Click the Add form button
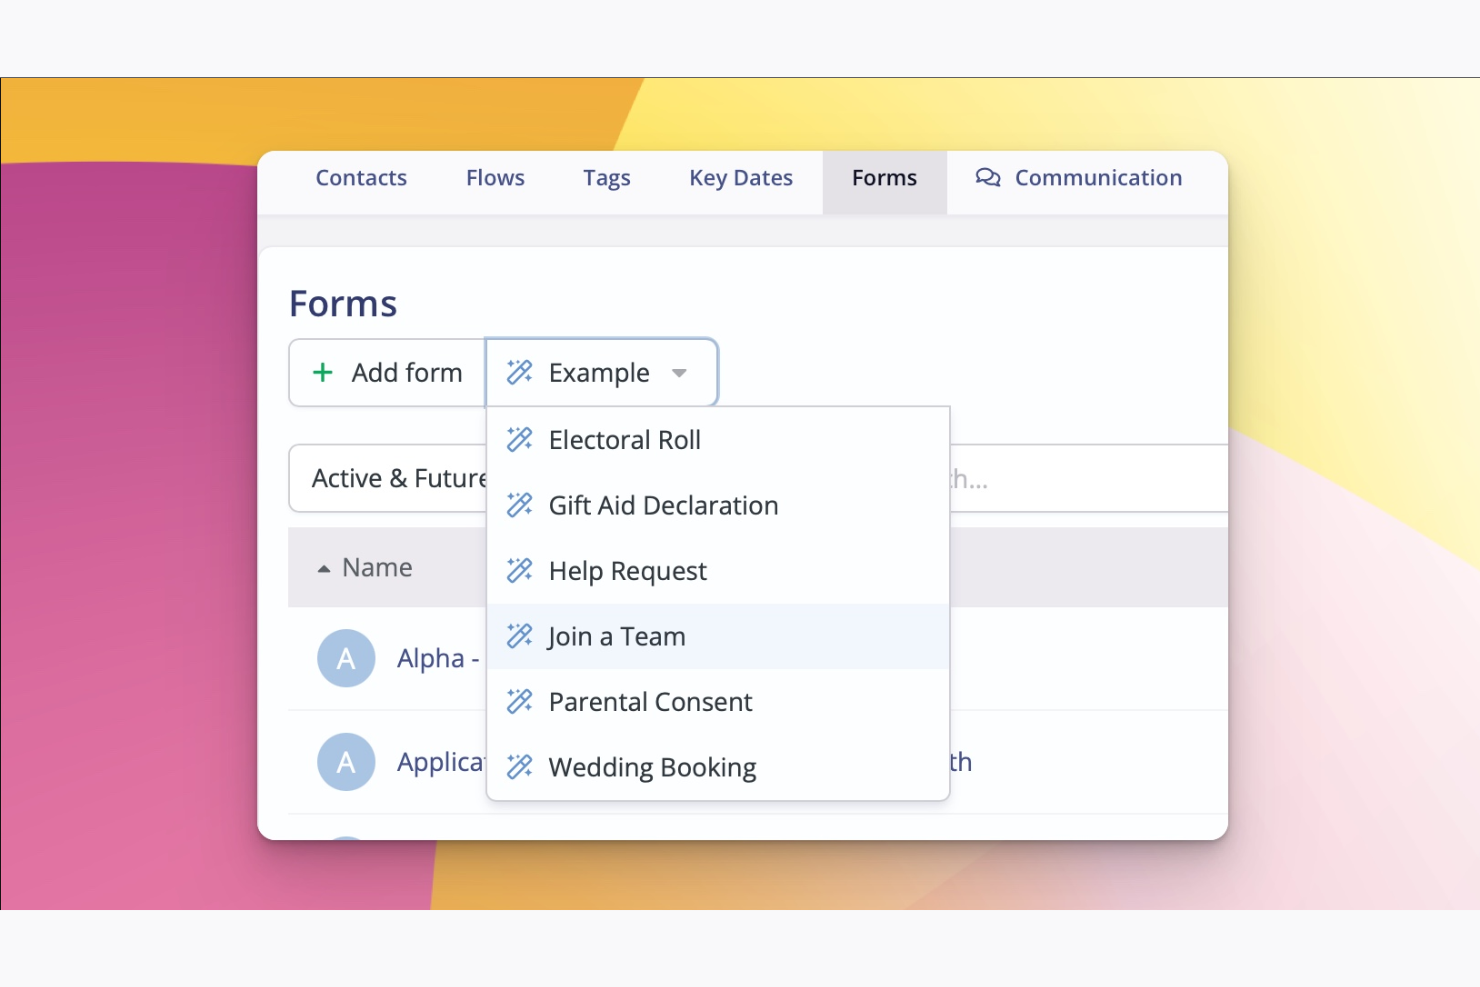The width and height of the screenshot is (1480, 987). tap(387, 373)
